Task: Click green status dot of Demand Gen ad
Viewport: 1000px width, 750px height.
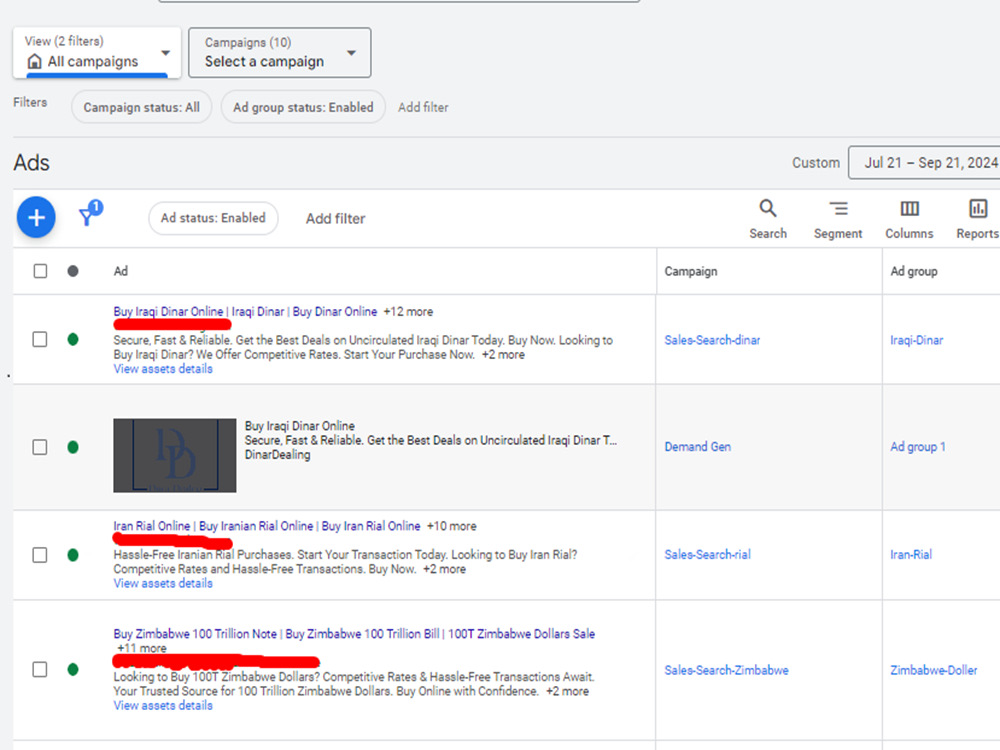Action: (x=73, y=447)
